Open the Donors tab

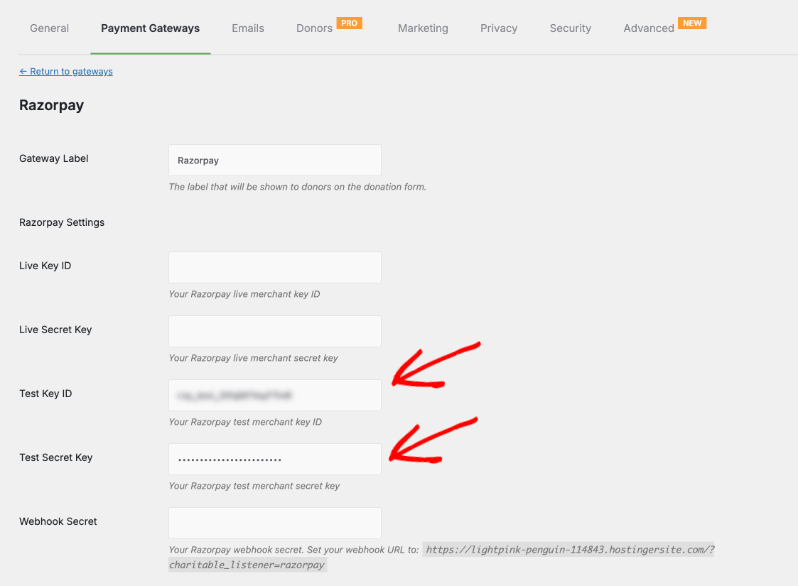pyautogui.click(x=314, y=28)
